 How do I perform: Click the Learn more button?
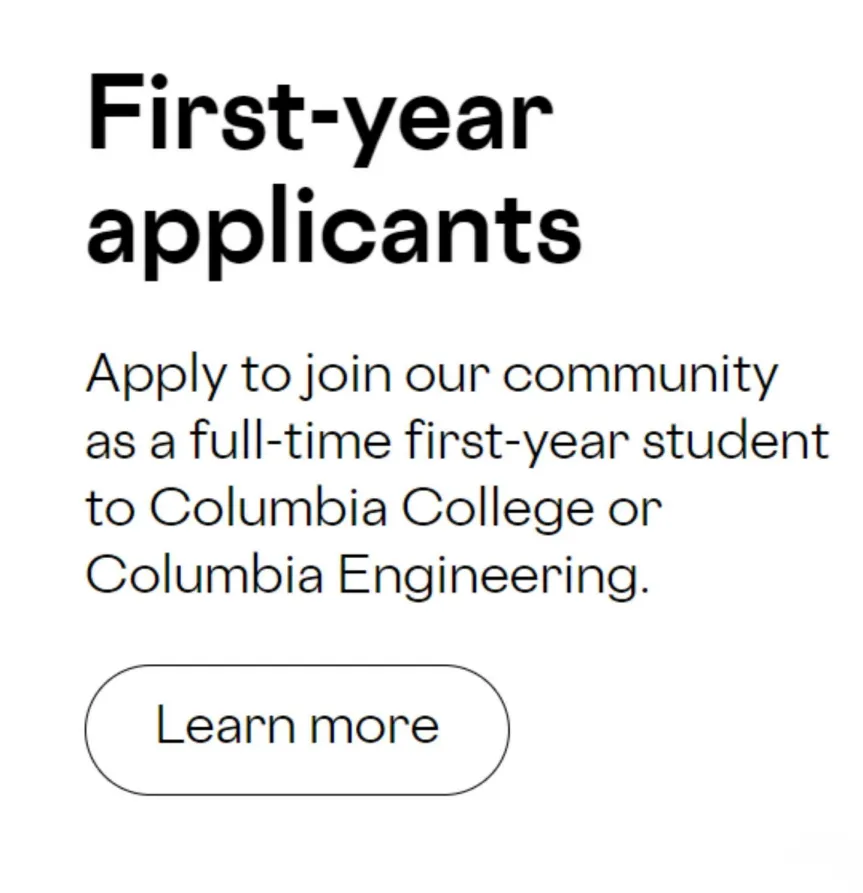(x=297, y=729)
